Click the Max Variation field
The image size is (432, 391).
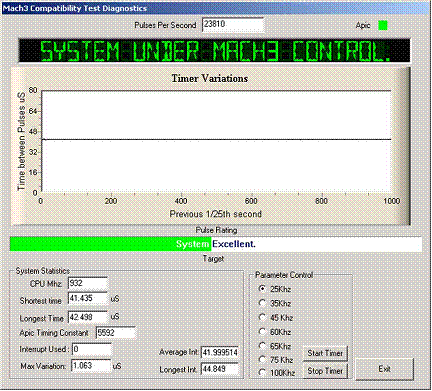pyautogui.click(x=91, y=366)
